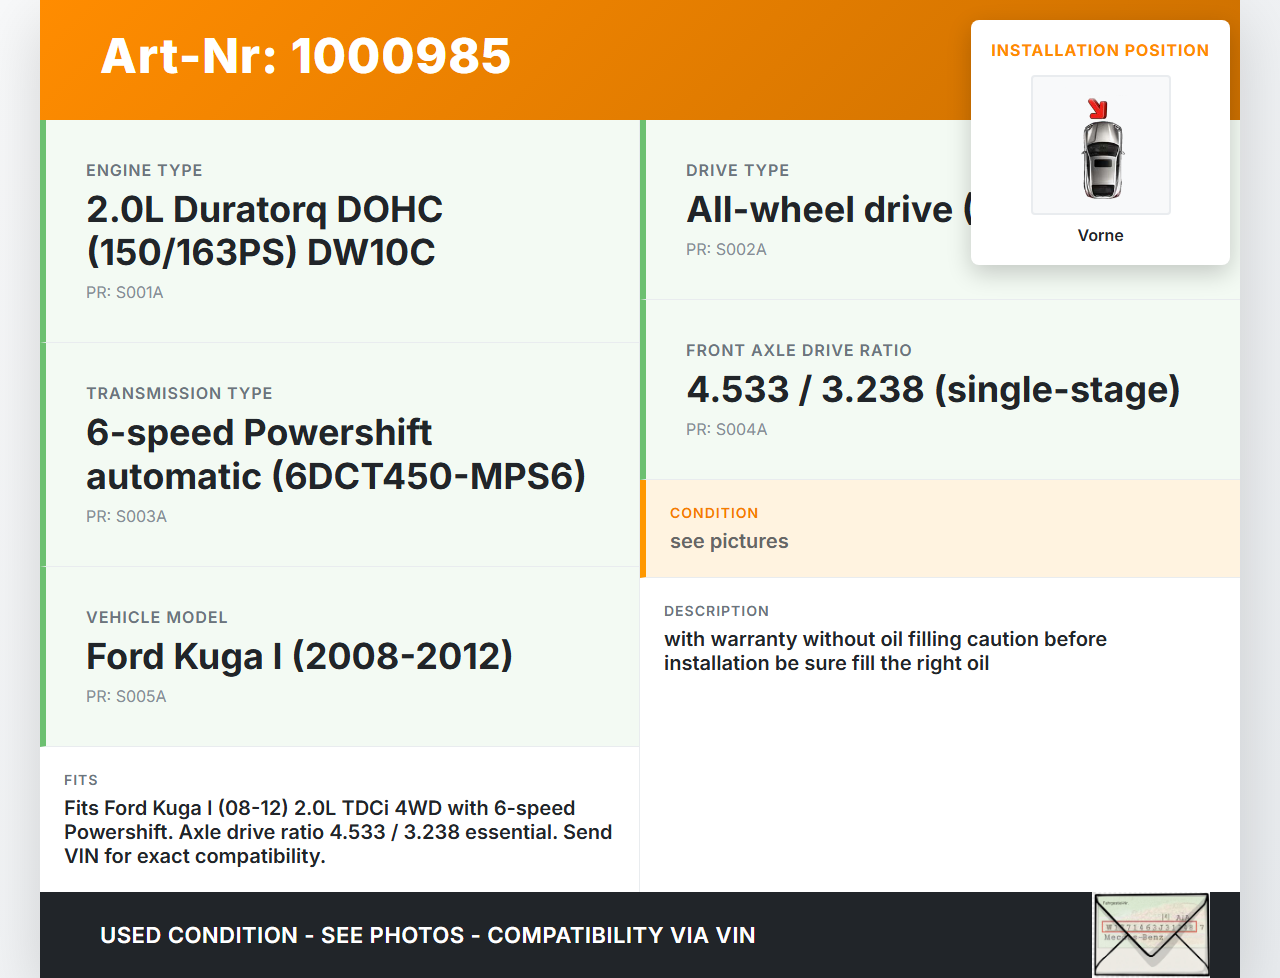Select the Ford Kuga I (2008-2012) model
The height and width of the screenshot is (978, 1280).
click(x=299, y=657)
